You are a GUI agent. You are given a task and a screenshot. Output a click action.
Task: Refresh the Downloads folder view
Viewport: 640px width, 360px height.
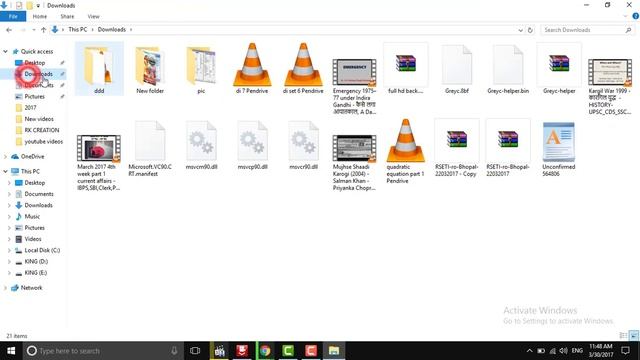click(x=530, y=30)
